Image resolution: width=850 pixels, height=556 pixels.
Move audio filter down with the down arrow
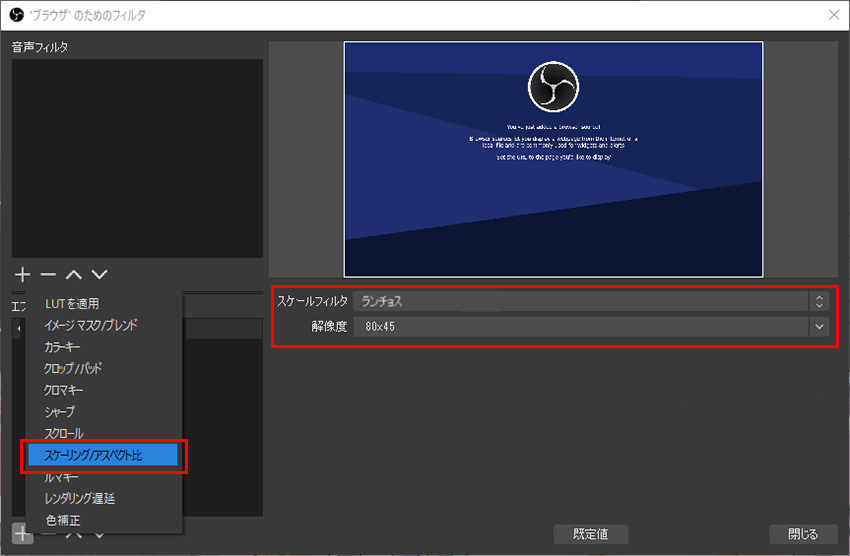[99, 274]
